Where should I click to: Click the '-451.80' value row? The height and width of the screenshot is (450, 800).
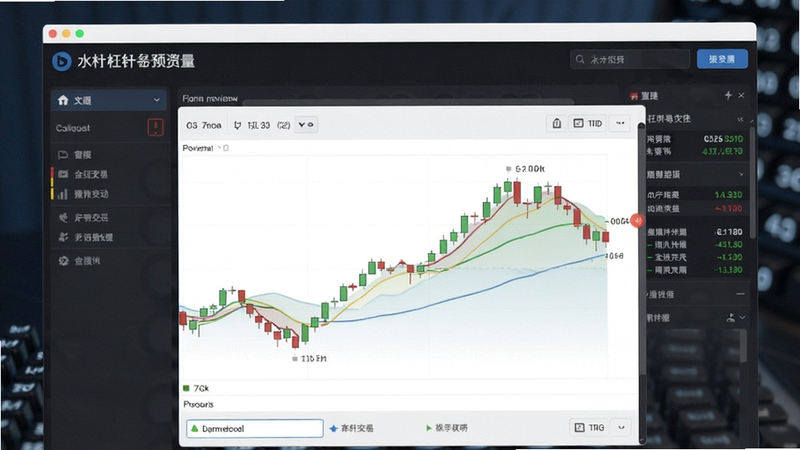[x=696, y=245]
